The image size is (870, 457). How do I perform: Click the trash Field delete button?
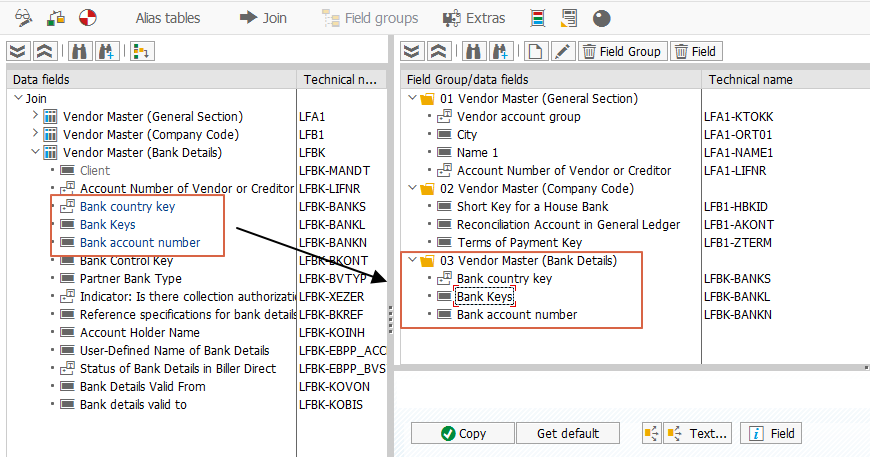[x=696, y=52]
